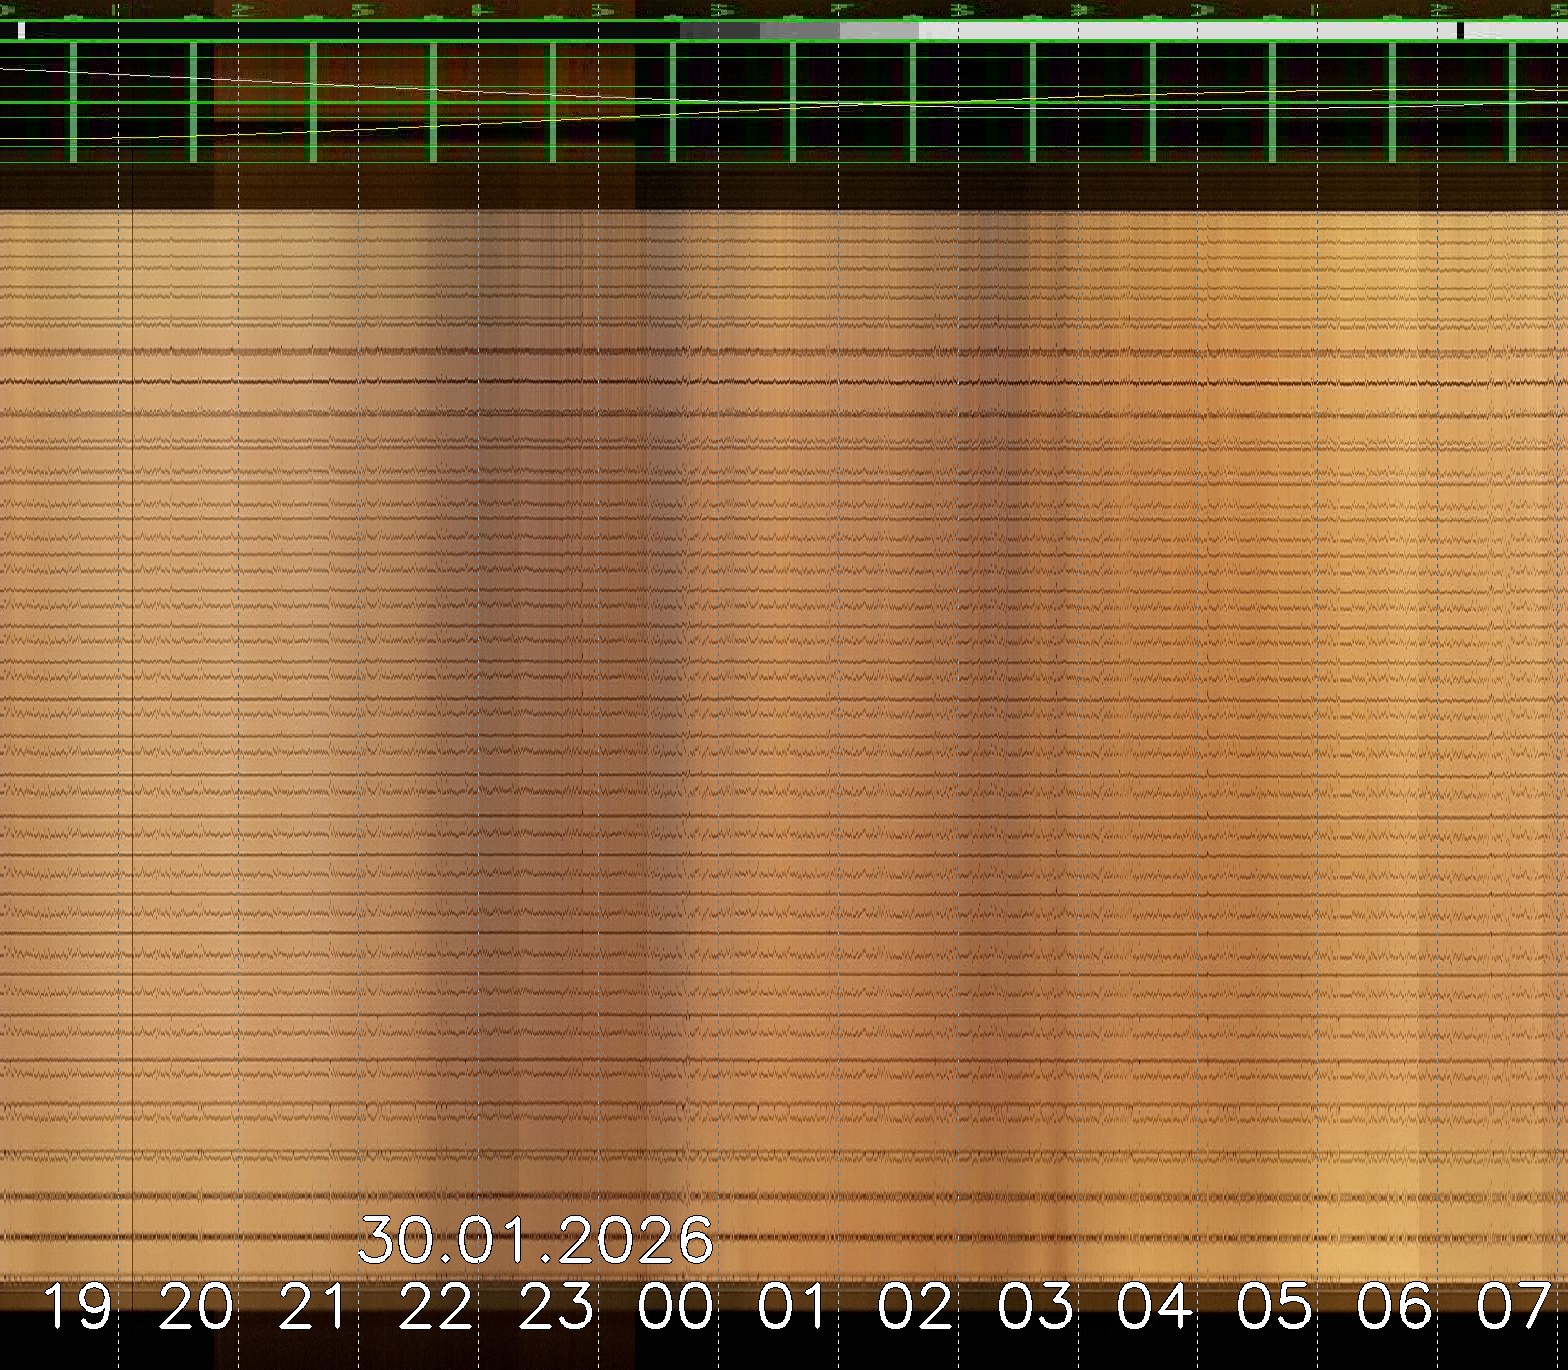Pick the 01 hour label
Image resolution: width=1568 pixels, height=1370 pixels.
(x=795, y=1307)
